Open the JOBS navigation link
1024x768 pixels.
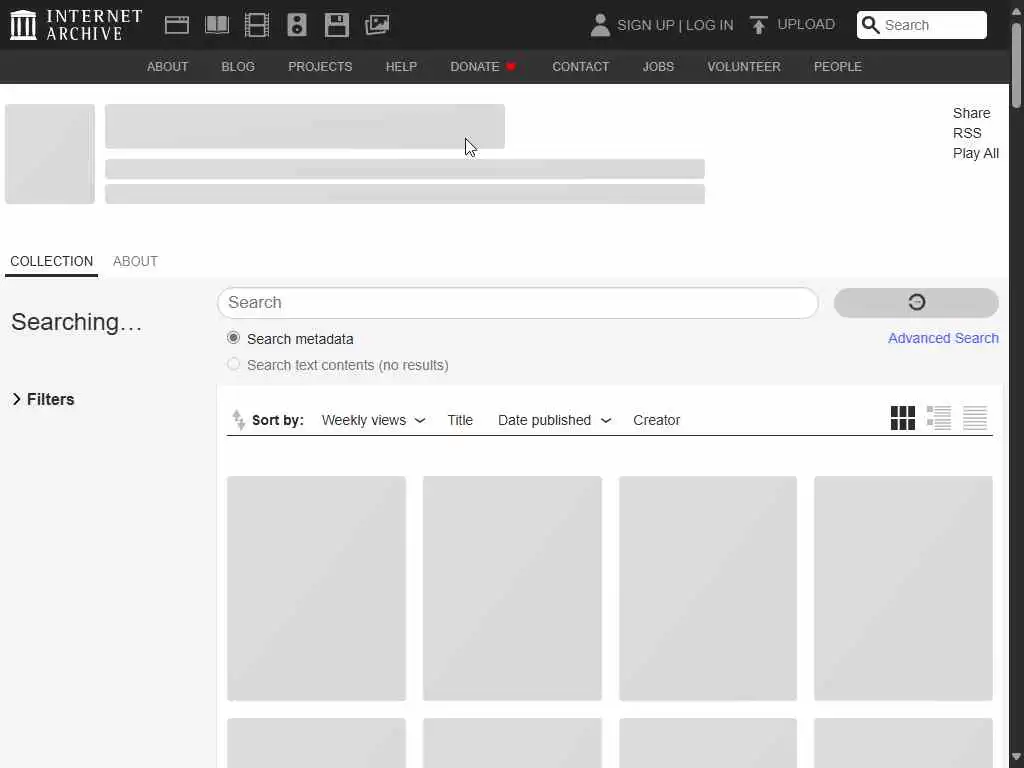[658, 67]
